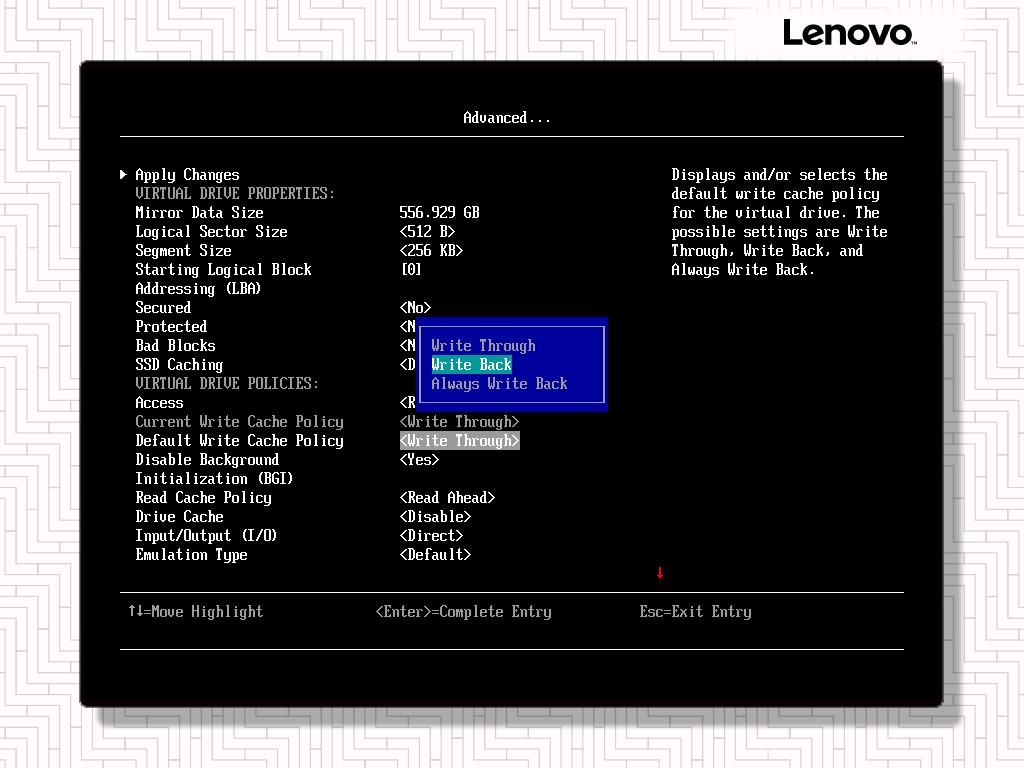Click the Esc=Exit Entry hint
1024x768 pixels.
tap(695, 612)
